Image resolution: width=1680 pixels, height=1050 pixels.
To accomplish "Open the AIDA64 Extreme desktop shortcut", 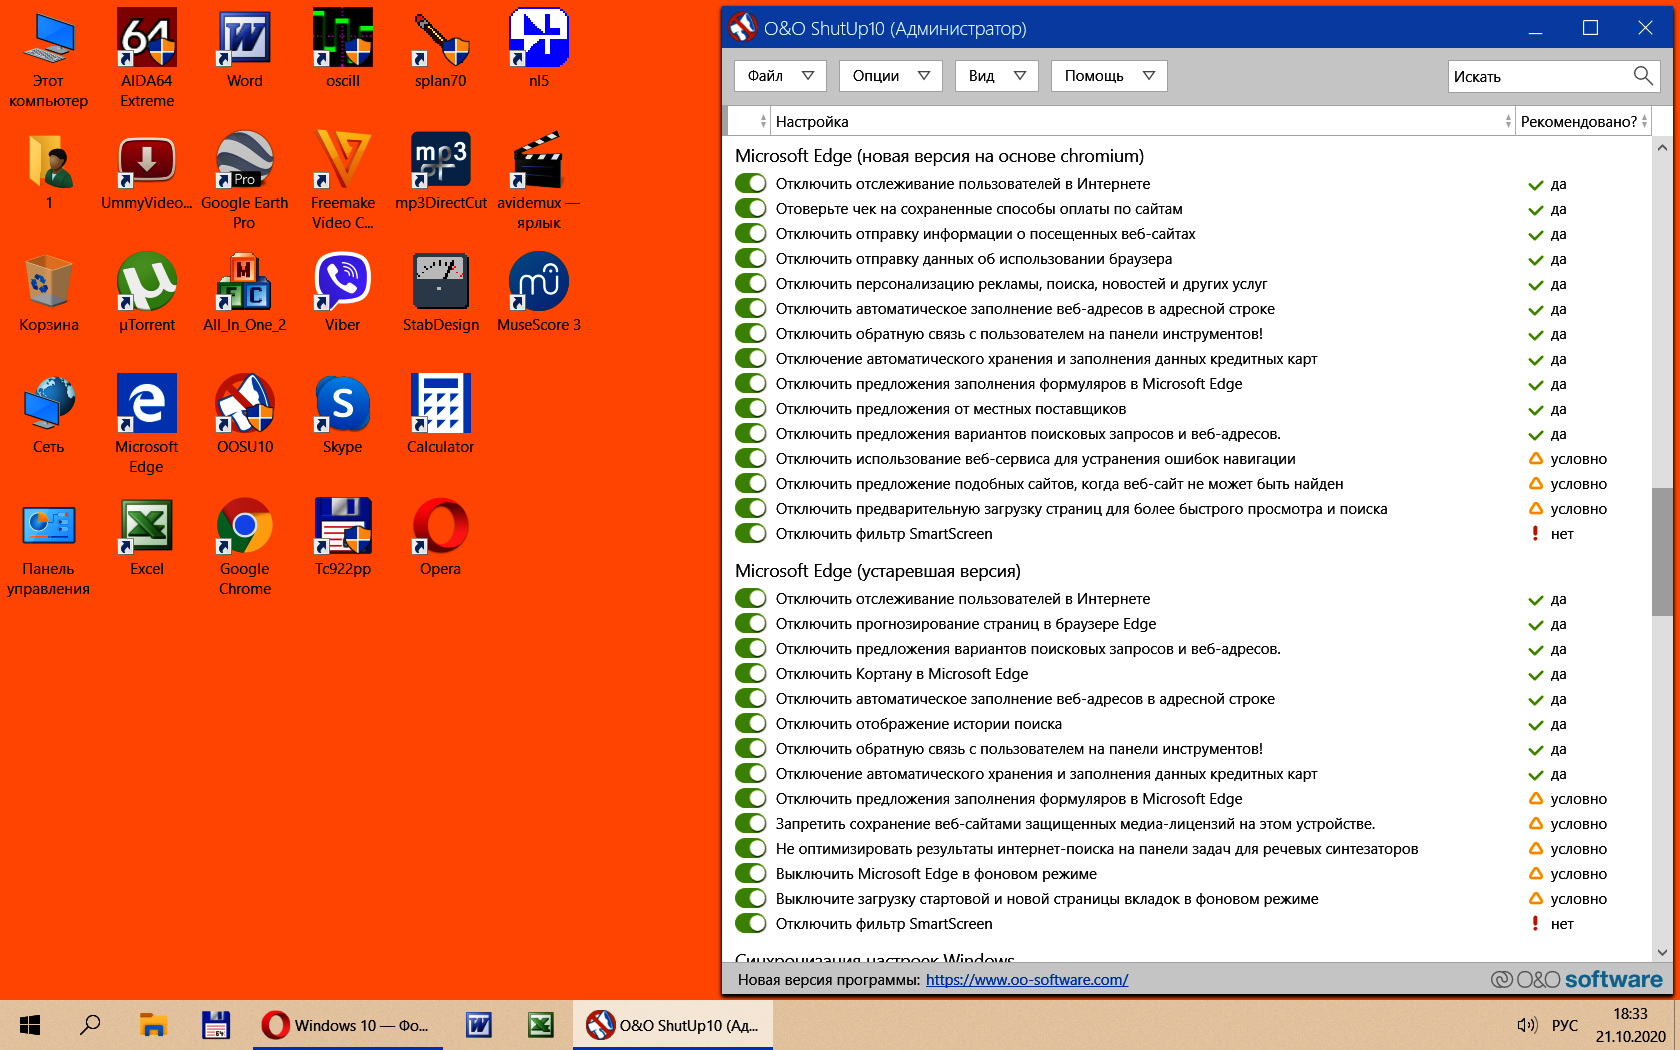I will (x=147, y=58).
